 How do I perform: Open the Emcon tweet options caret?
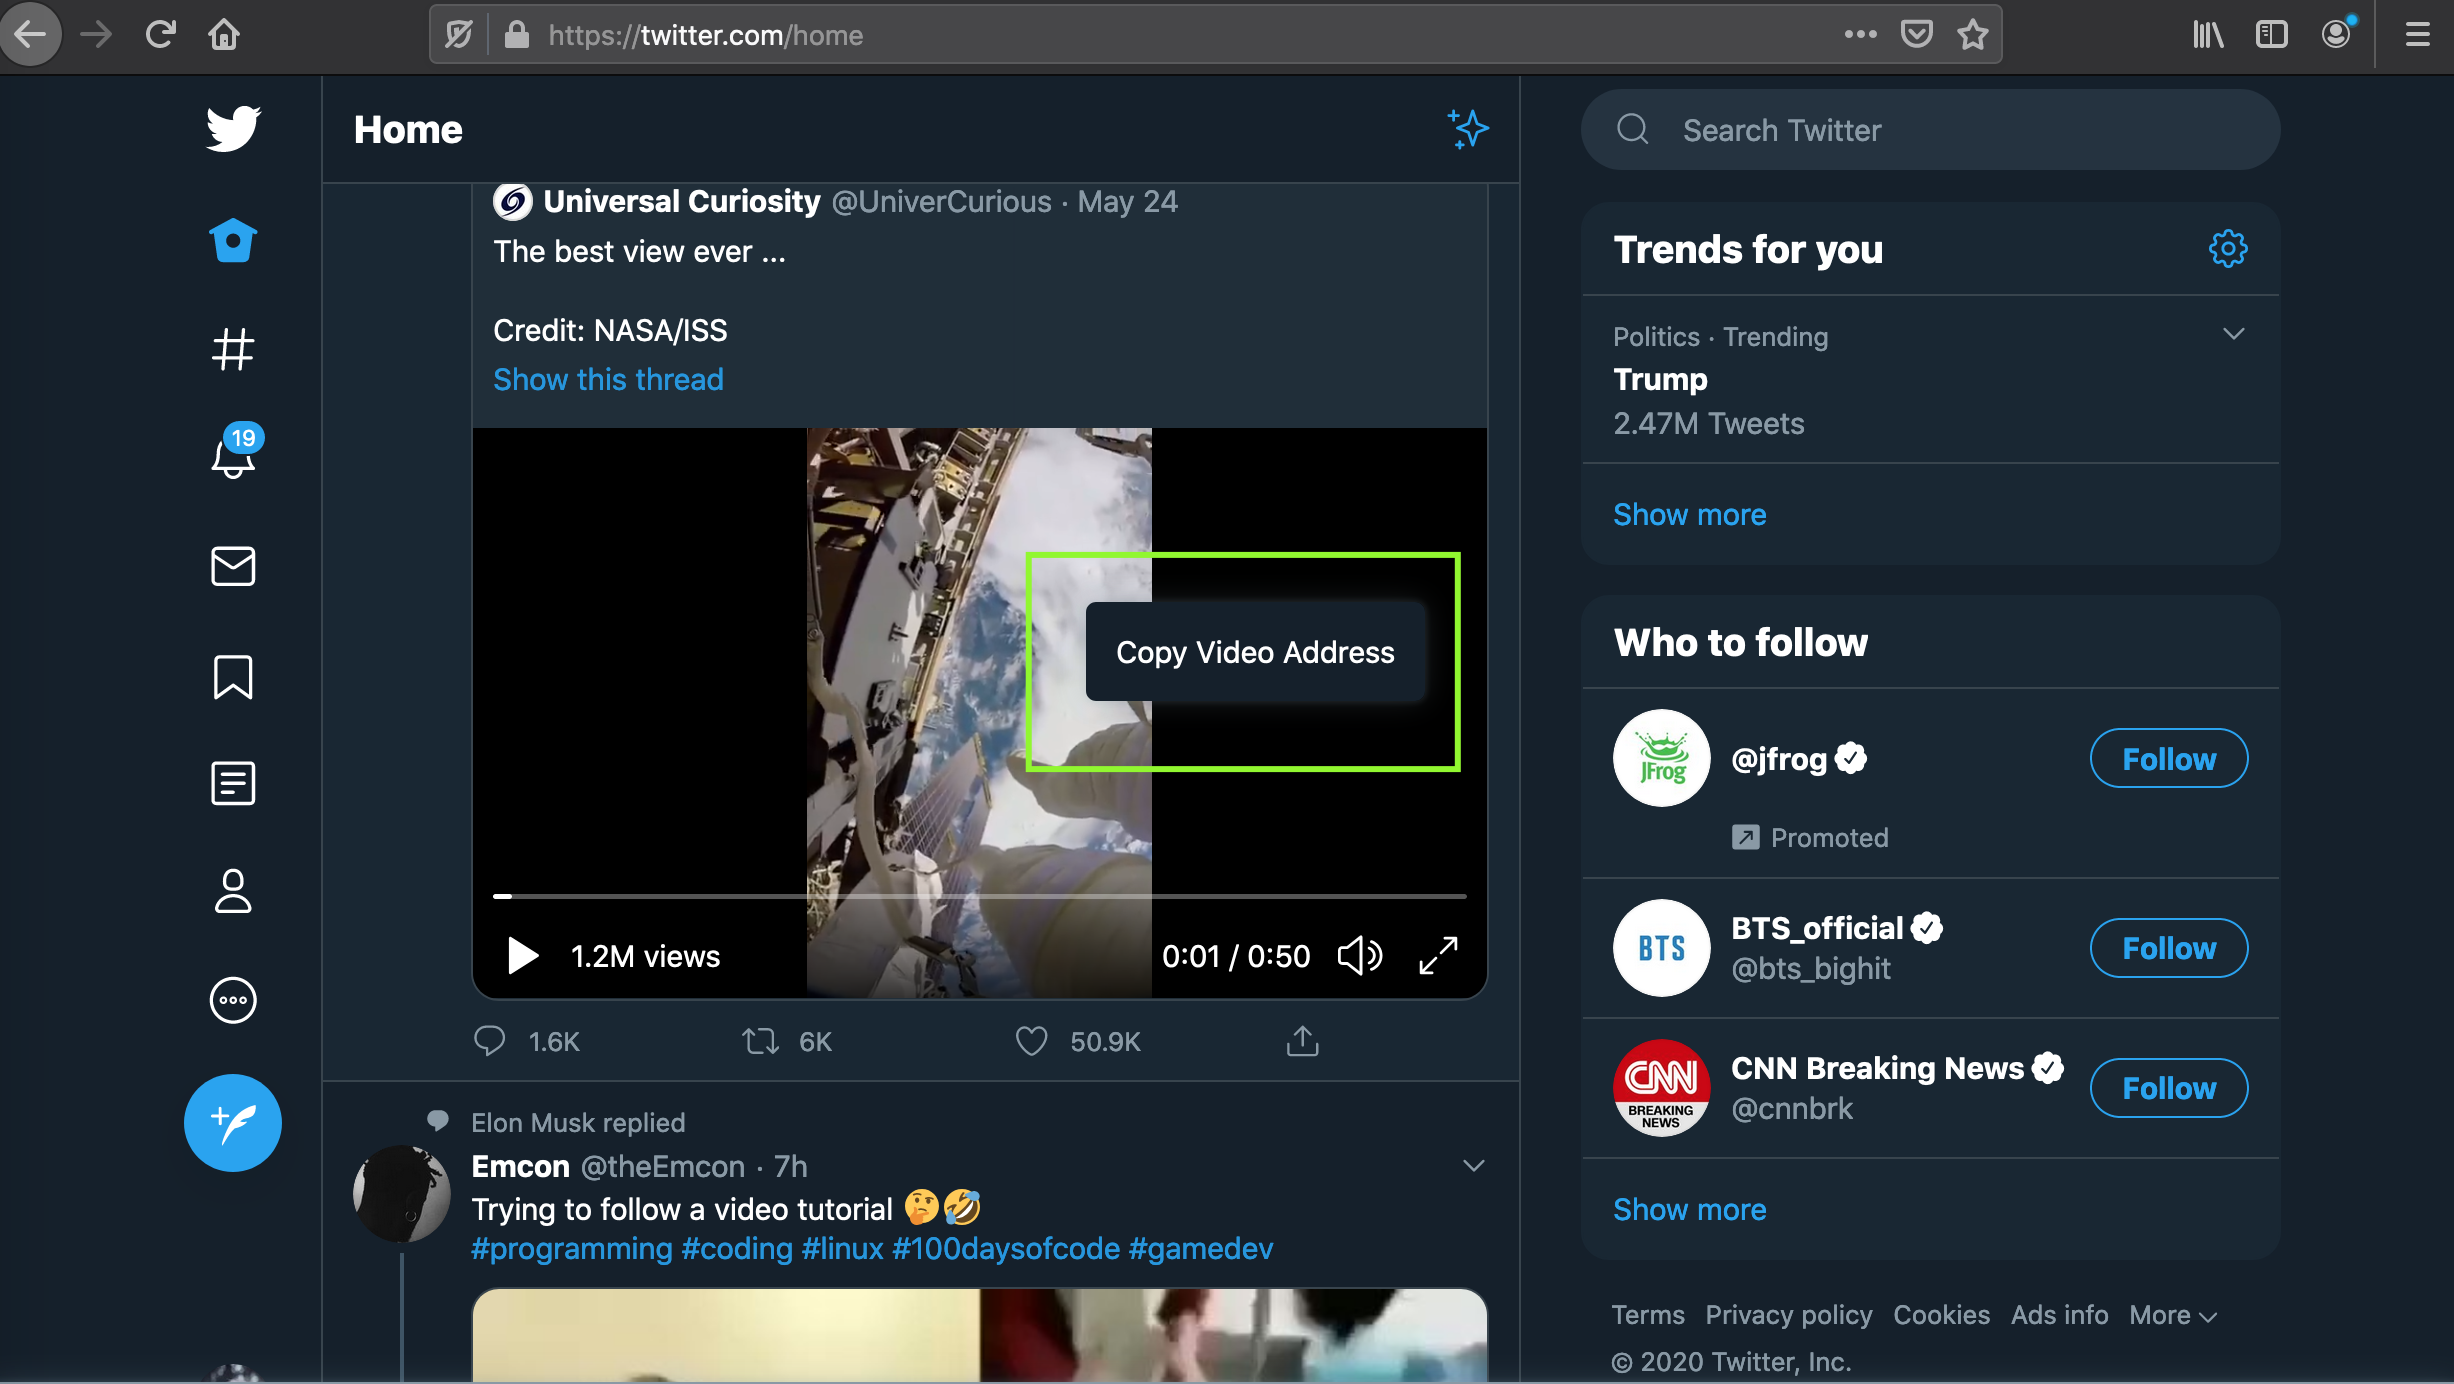[x=1473, y=1164]
